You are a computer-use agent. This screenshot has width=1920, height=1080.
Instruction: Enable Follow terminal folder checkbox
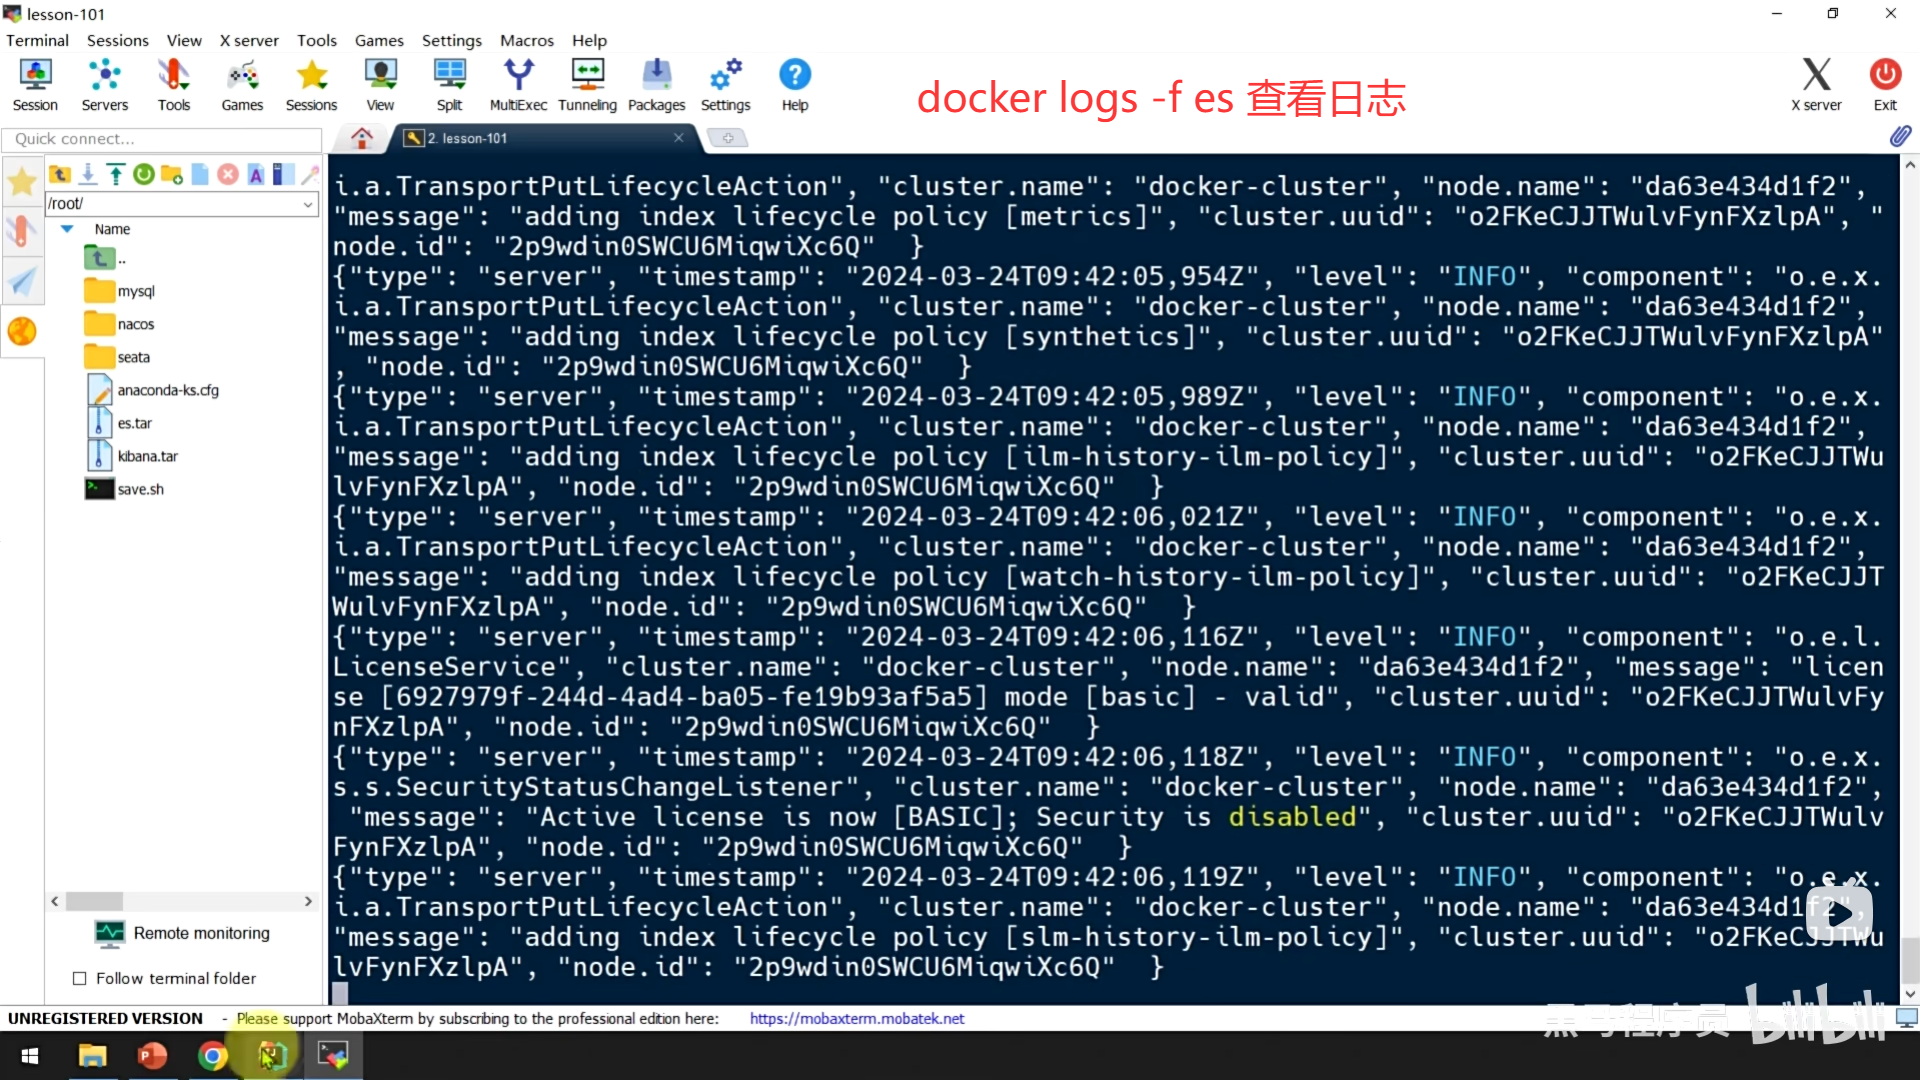click(x=80, y=978)
